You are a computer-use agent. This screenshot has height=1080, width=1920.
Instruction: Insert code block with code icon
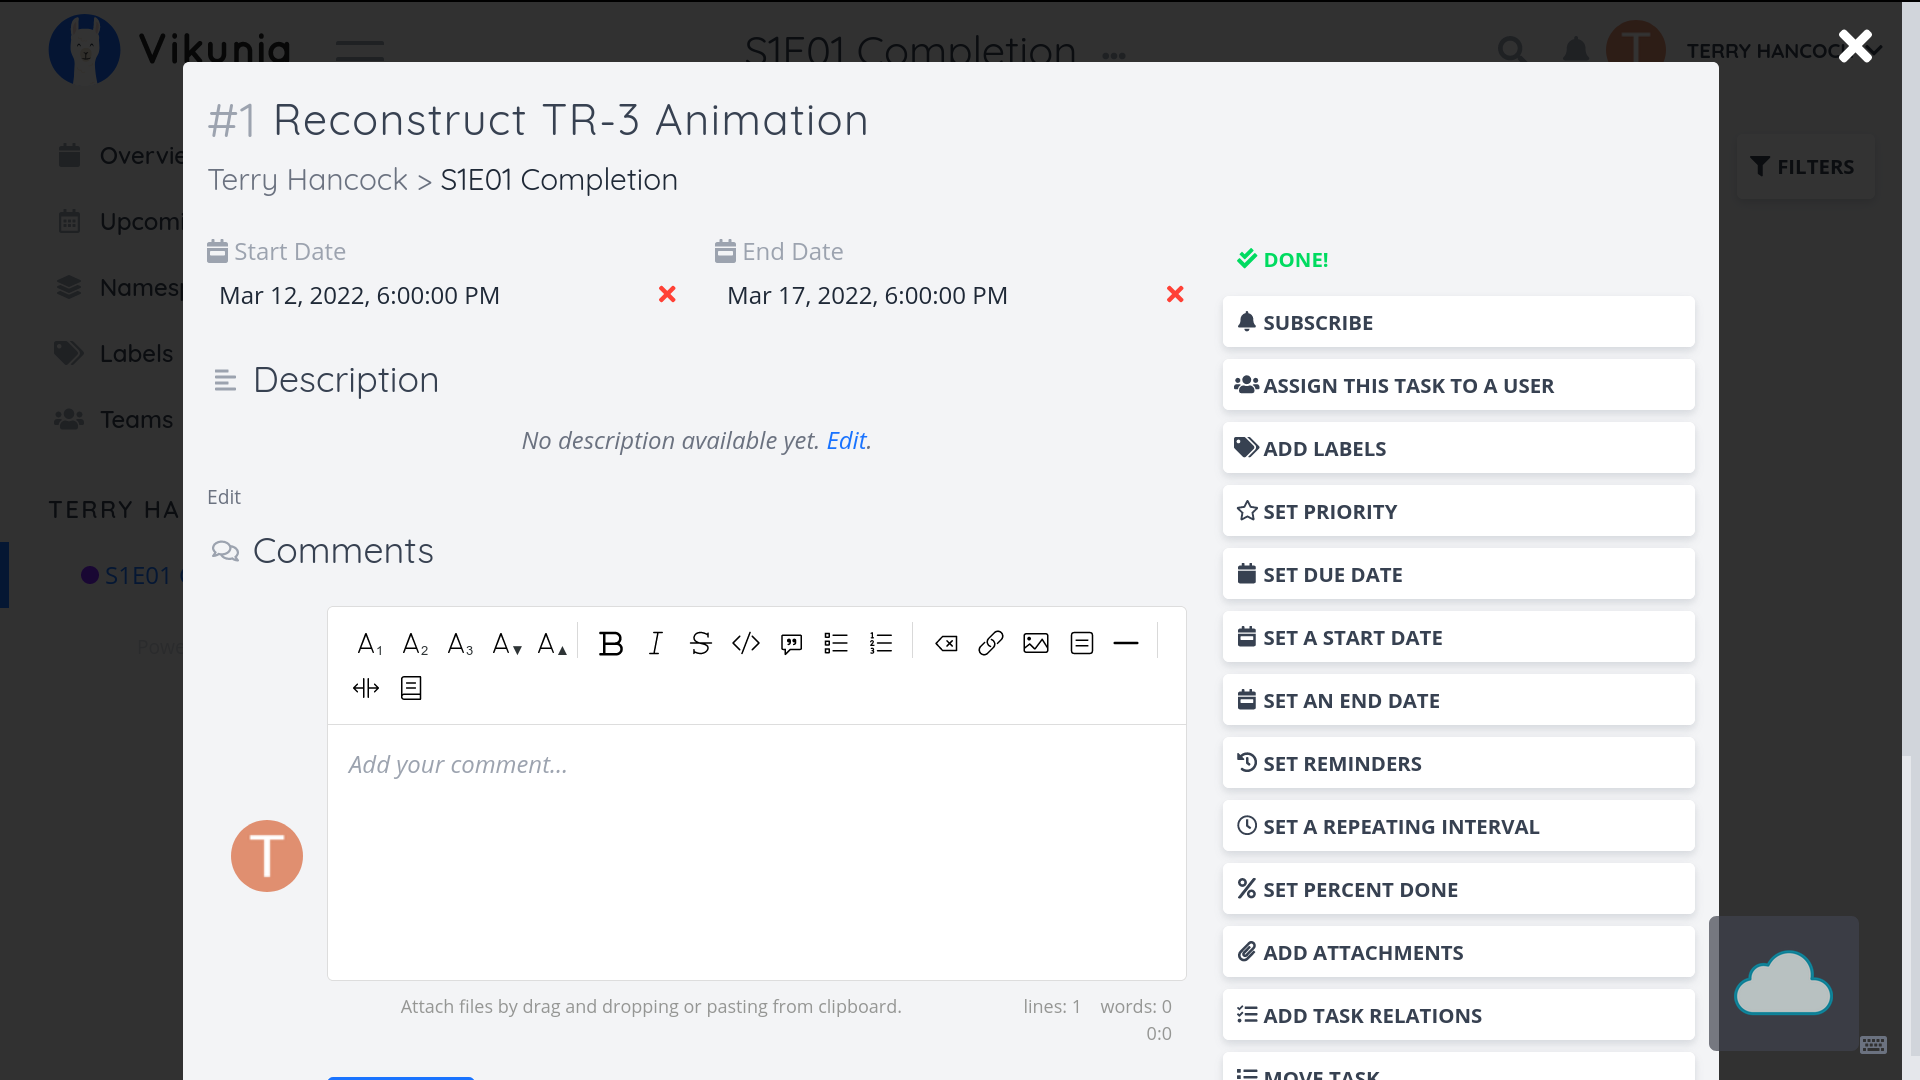click(x=746, y=644)
